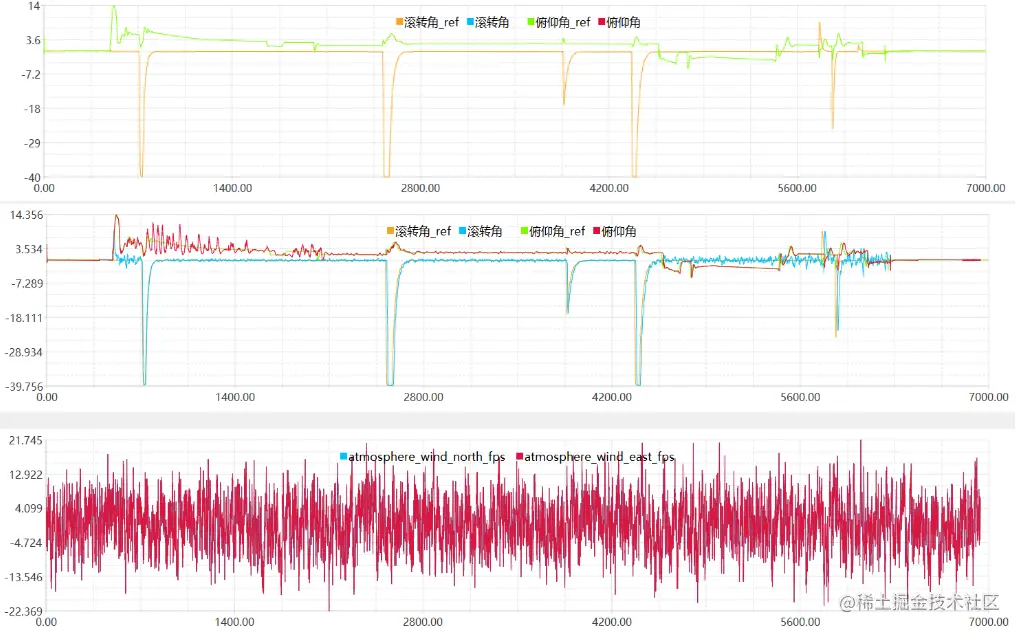Click x-axis label 1400.00 on middle chart

pyautogui.click(x=235, y=397)
